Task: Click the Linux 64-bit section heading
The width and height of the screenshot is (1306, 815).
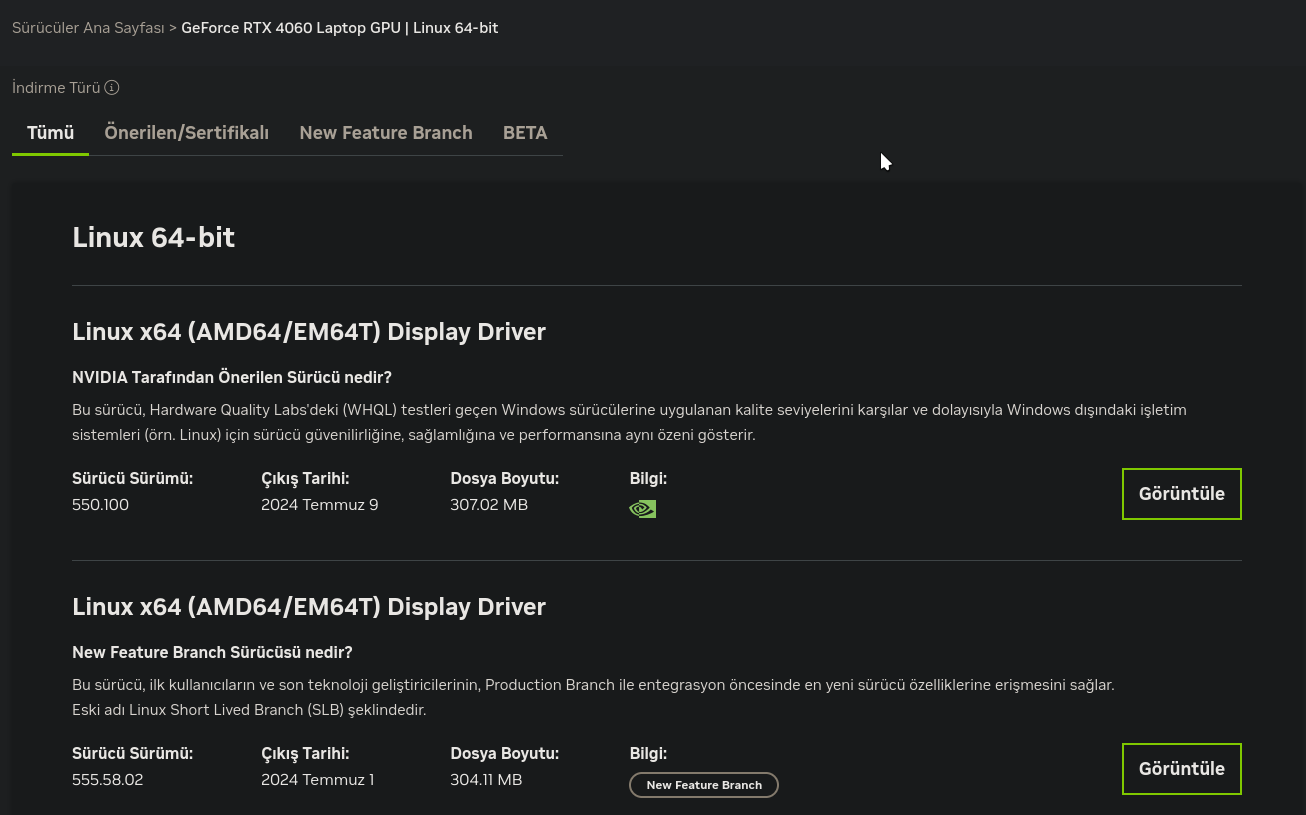Action: click(154, 237)
